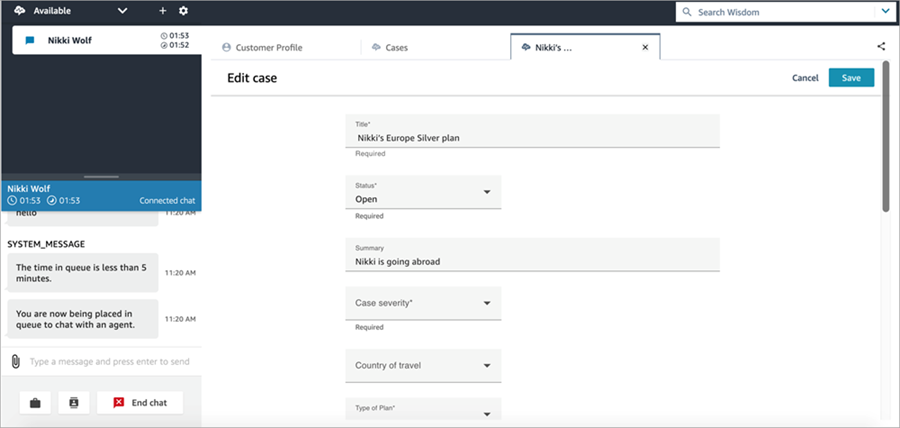The height and width of the screenshot is (428, 900).
Task: Expand the Available status dropdown
Action: coord(122,11)
